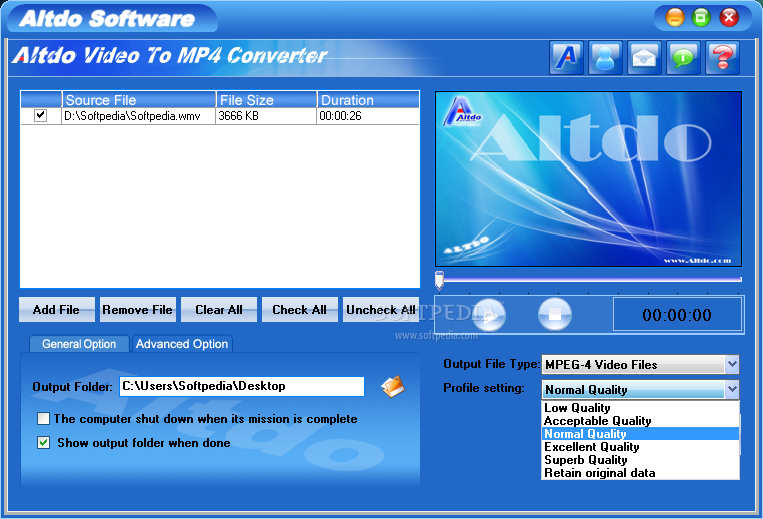The image size is (763, 519).
Task: Enable computer shut down when mission complete
Action: pos(43,419)
